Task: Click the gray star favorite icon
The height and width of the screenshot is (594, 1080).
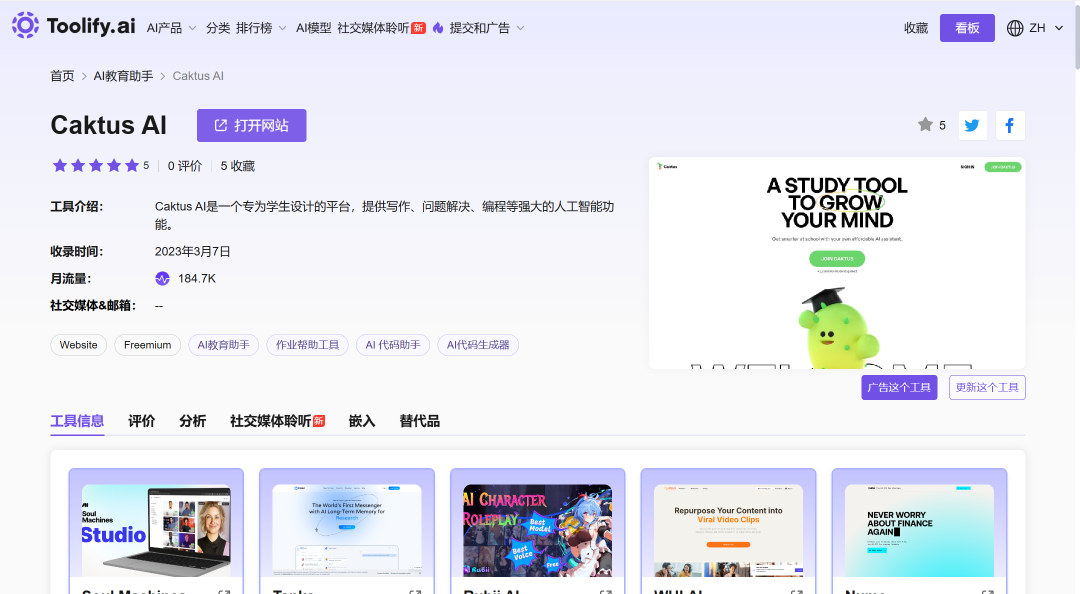Action: point(925,125)
